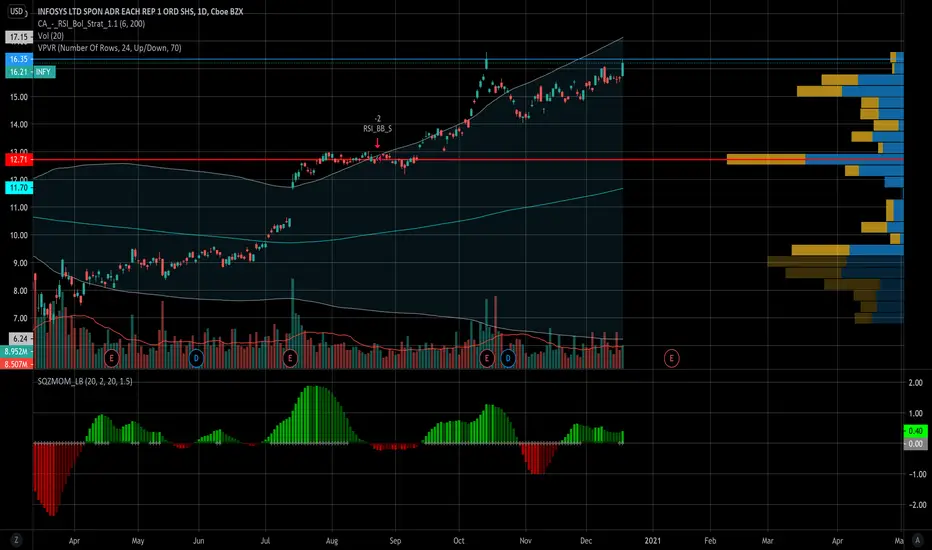Click the largest VPVR bar at 12.71
Image resolution: width=932 pixels, height=550 pixels.
click(815, 159)
